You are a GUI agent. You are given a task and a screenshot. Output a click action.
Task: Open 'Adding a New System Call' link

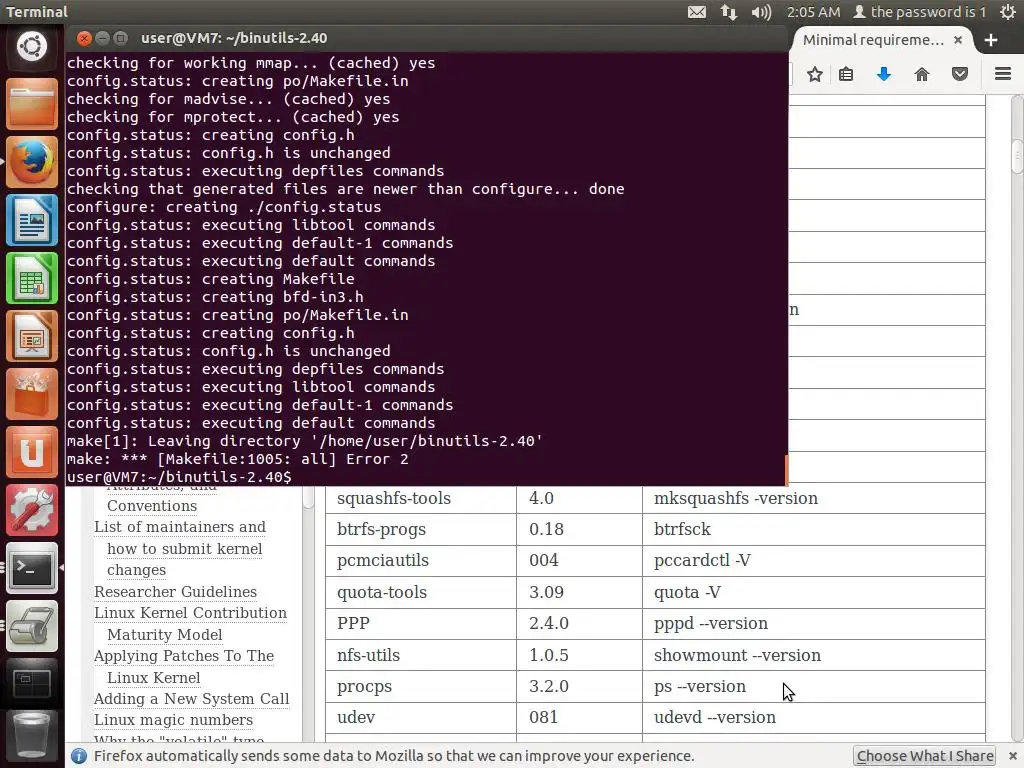pyautogui.click(x=191, y=699)
